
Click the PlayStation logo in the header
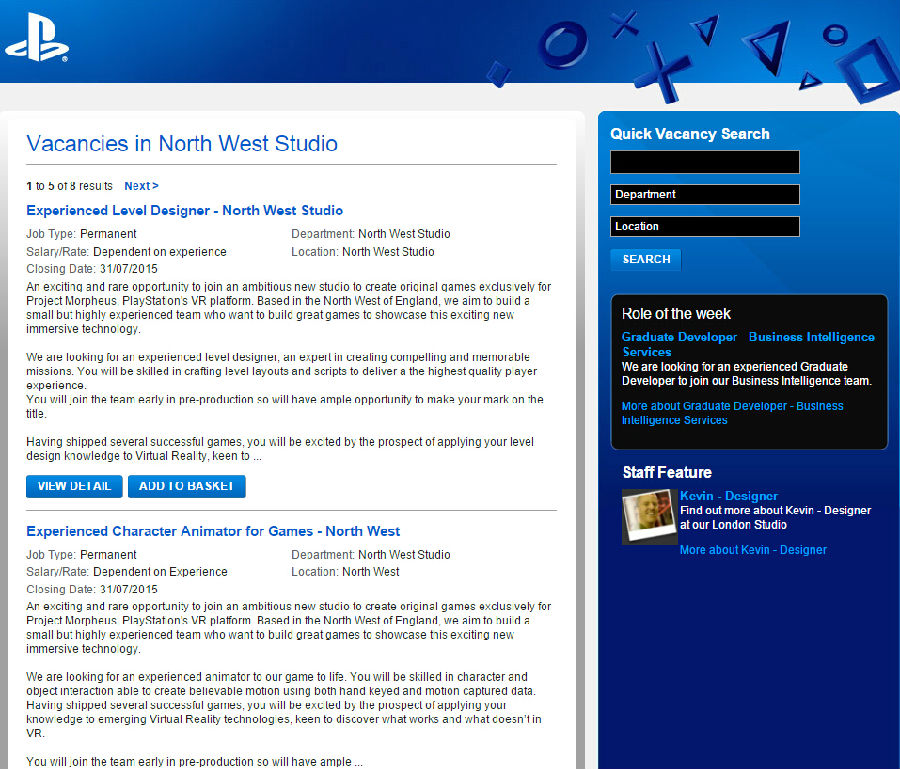point(36,38)
